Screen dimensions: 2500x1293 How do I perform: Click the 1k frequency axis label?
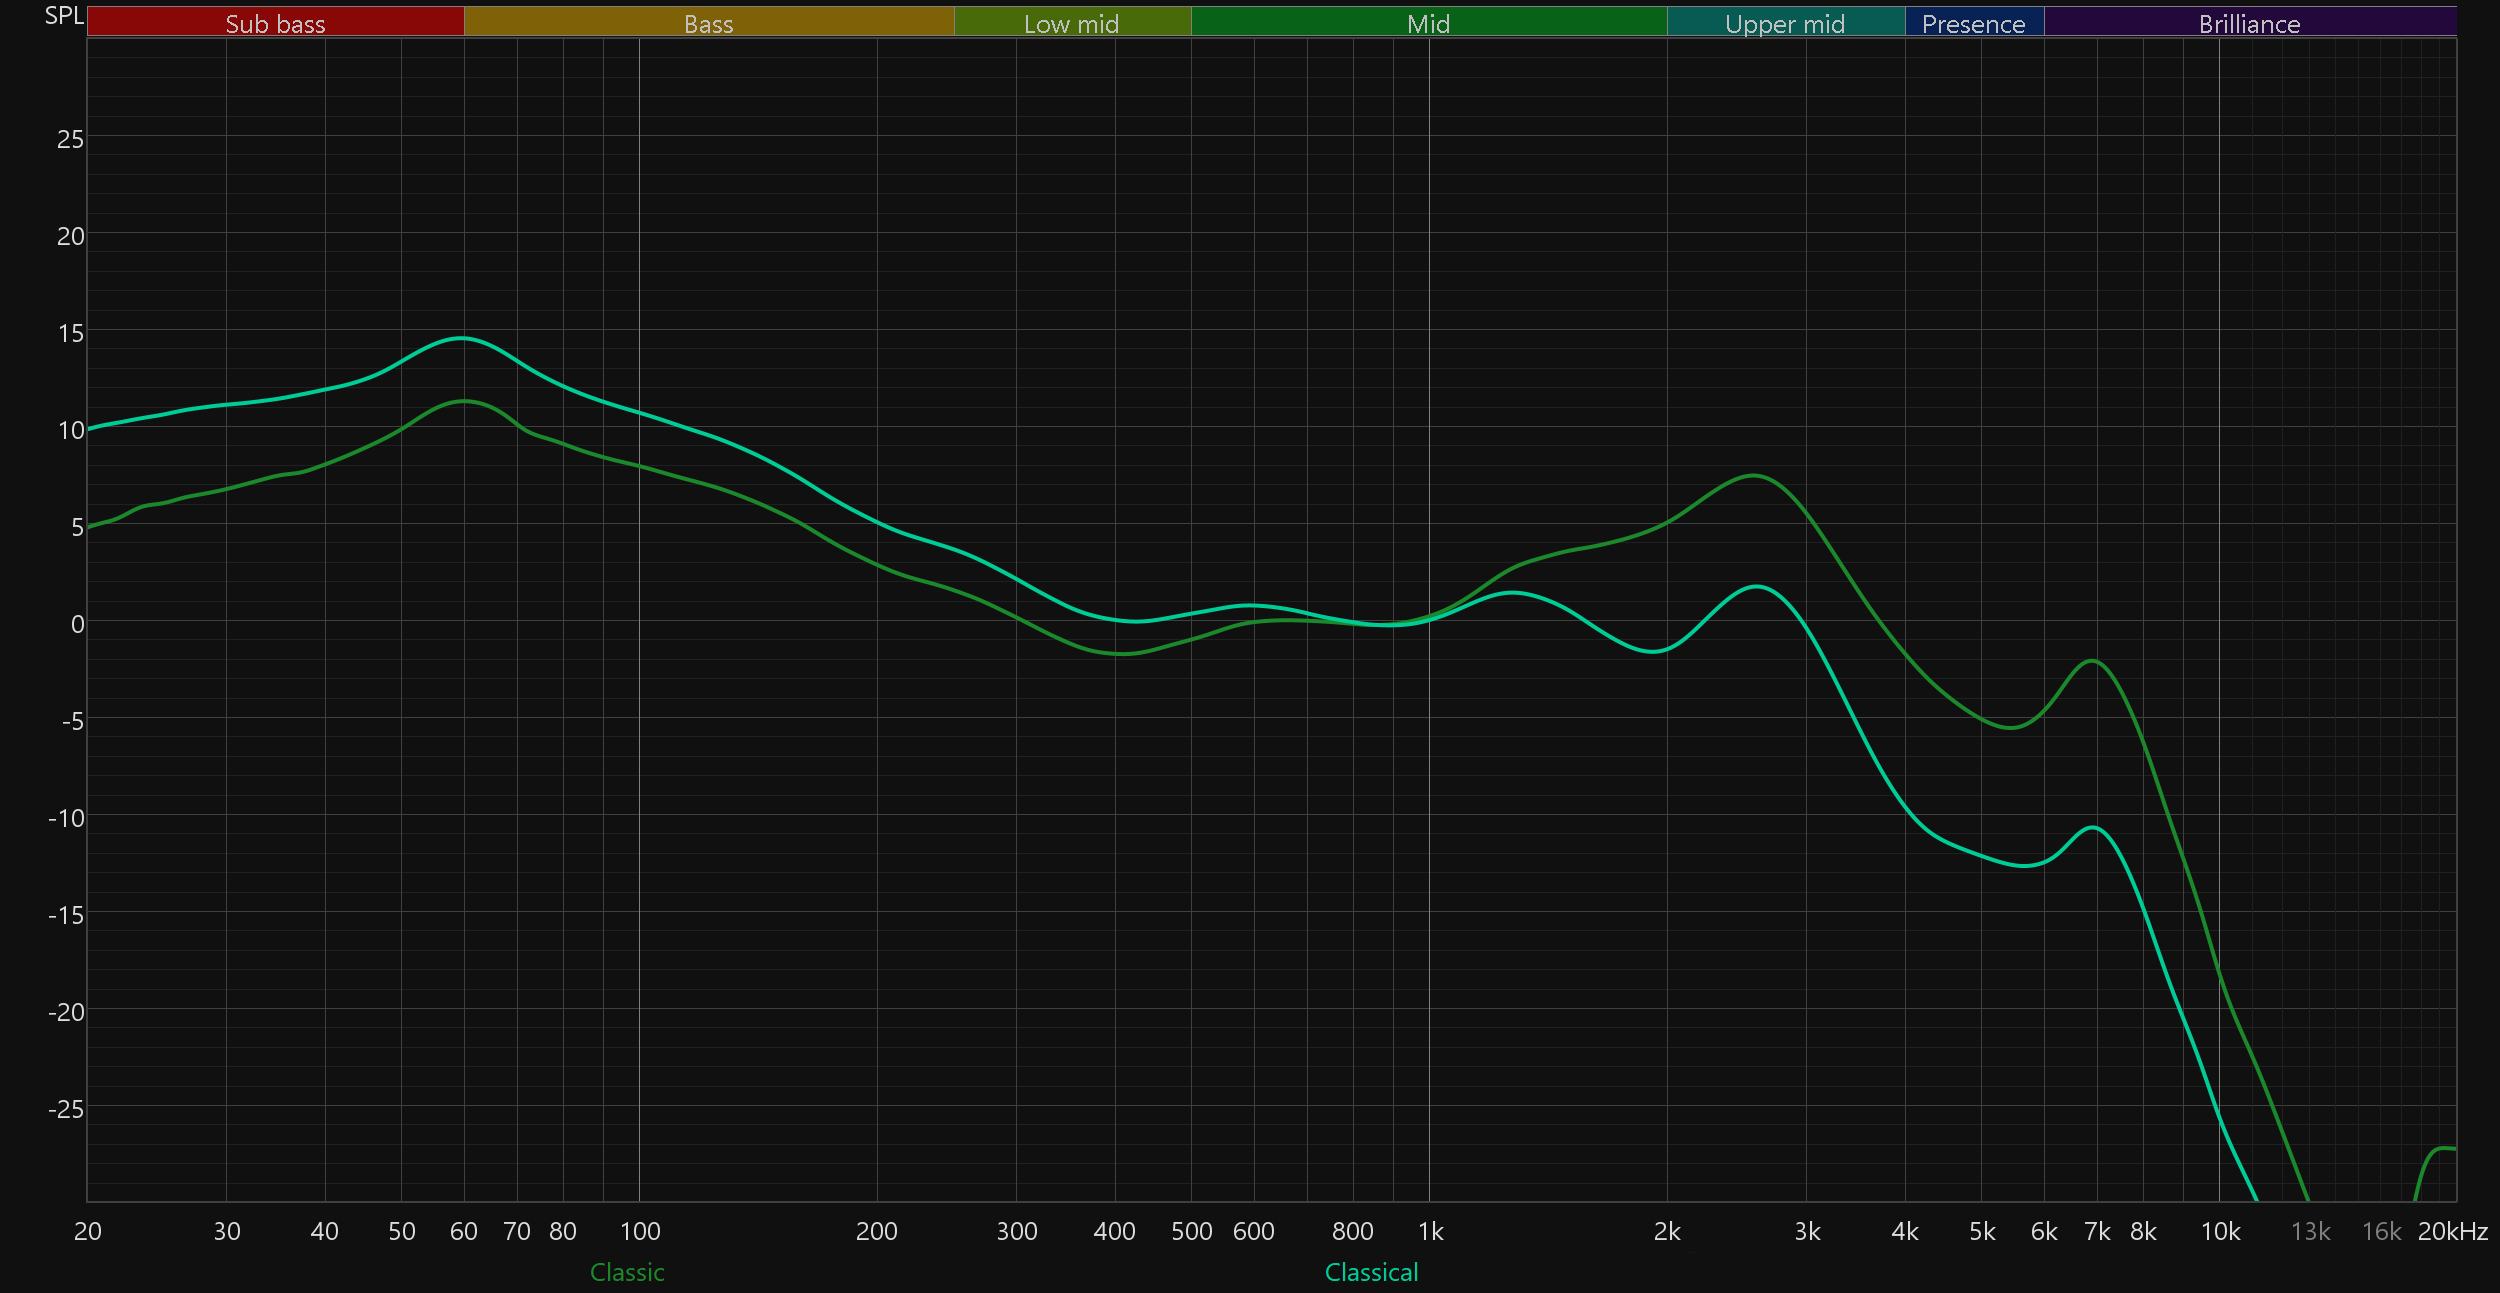click(1430, 1231)
